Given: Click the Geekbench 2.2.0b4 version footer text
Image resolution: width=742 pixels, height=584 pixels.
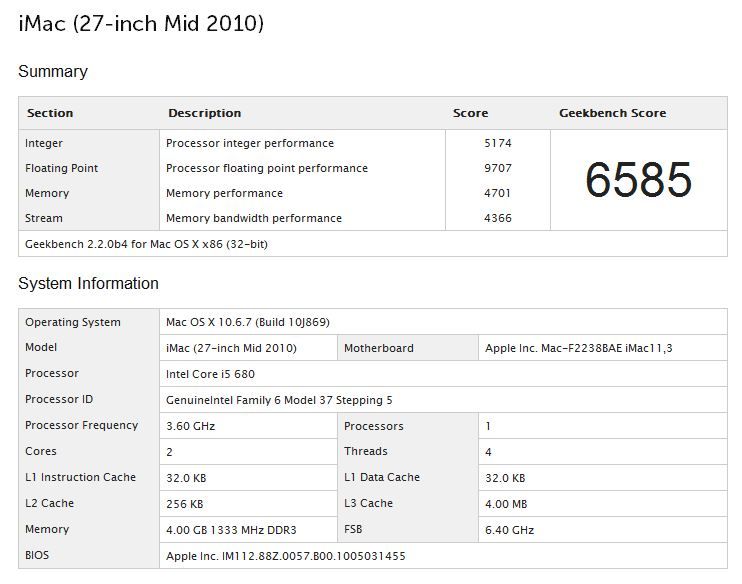Looking at the screenshot, I should click(x=146, y=244).
